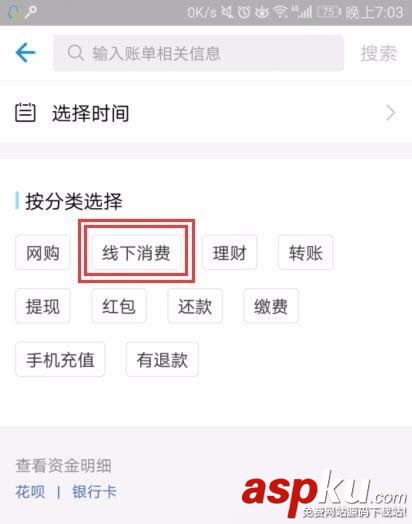
Task: Select the 理财 category
Action: [230, 253]
